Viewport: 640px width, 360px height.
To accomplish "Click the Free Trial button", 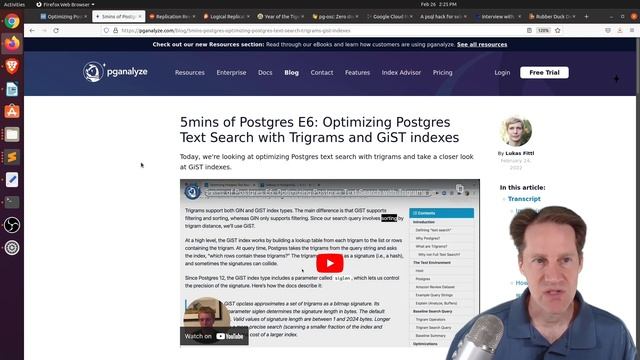I will coord(544,72).
